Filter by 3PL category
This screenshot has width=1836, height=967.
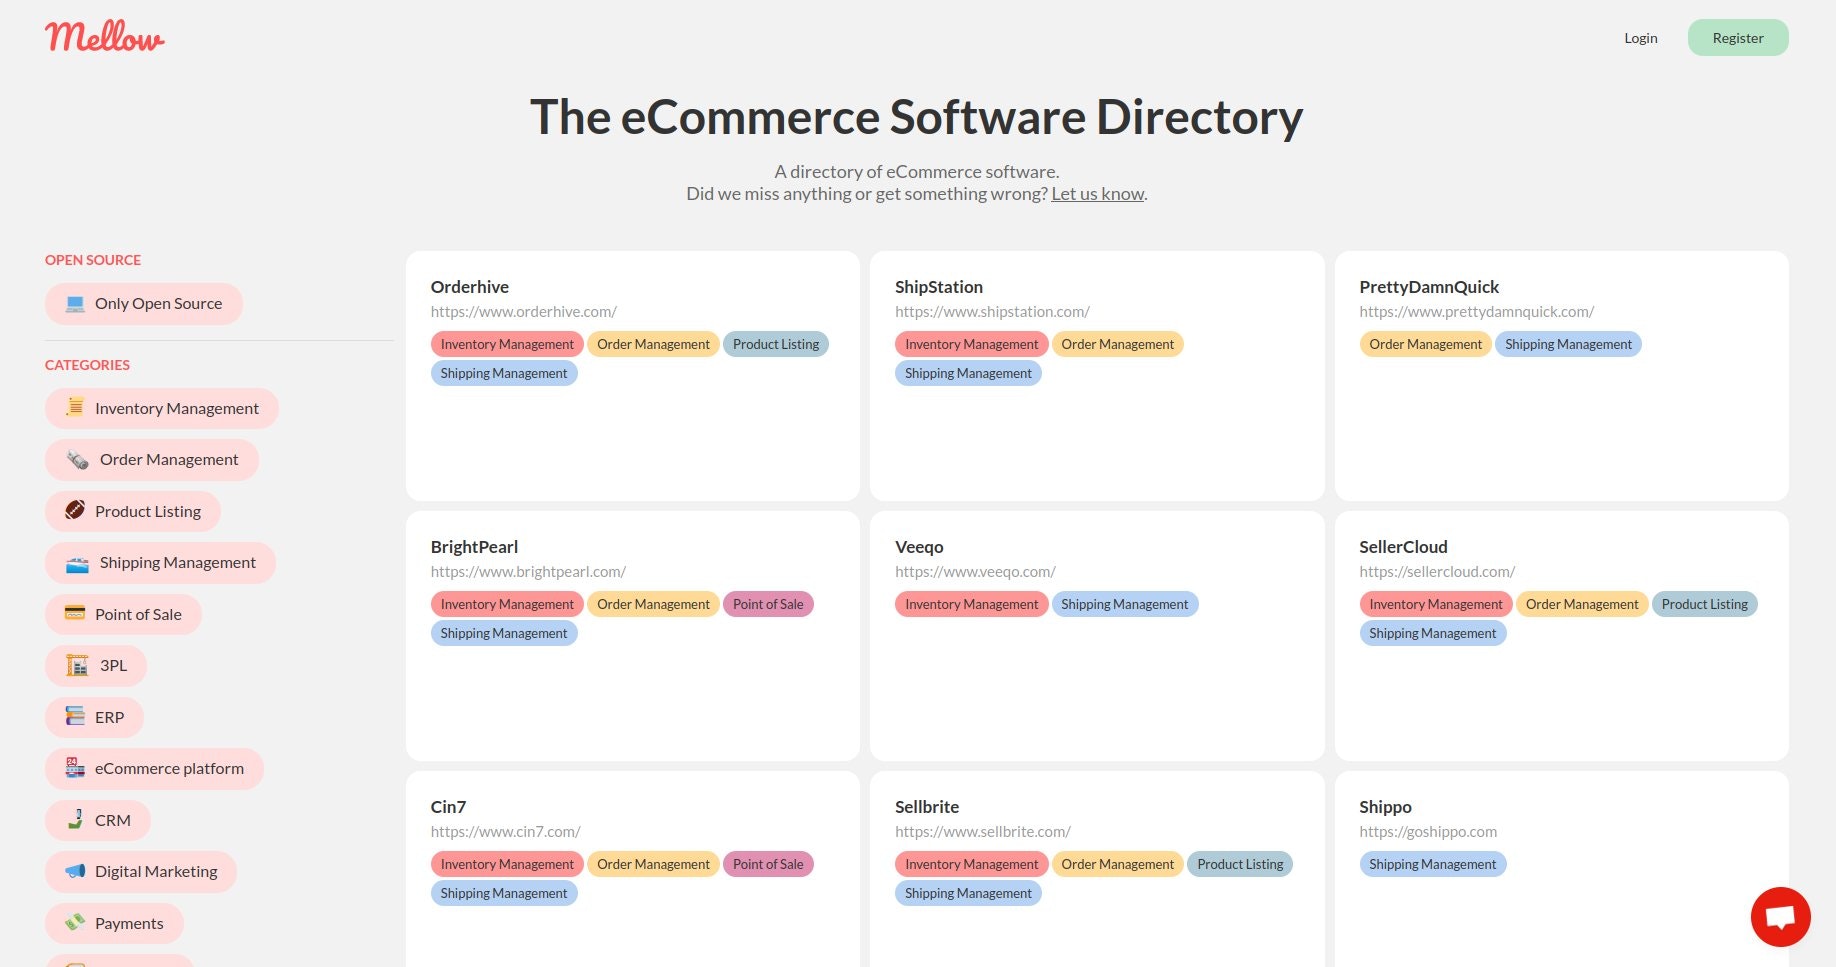pos(96,666)
